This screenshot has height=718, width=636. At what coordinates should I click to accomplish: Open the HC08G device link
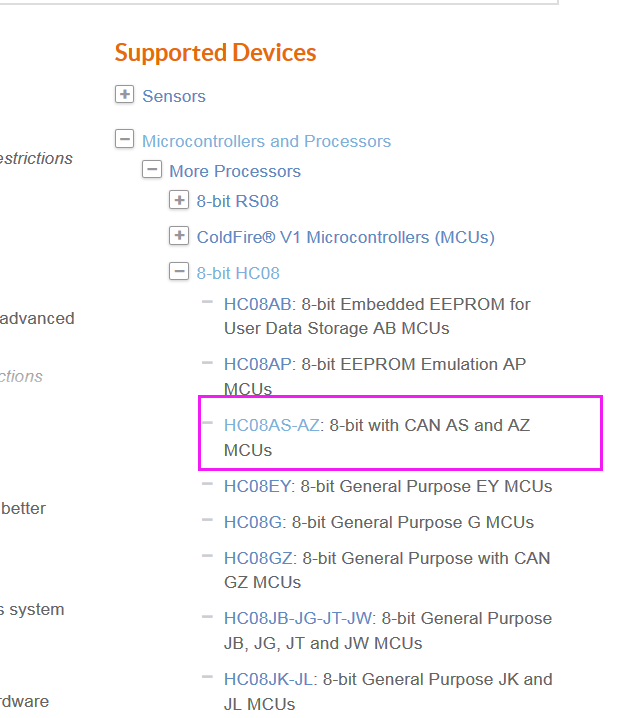pos(254,522)
